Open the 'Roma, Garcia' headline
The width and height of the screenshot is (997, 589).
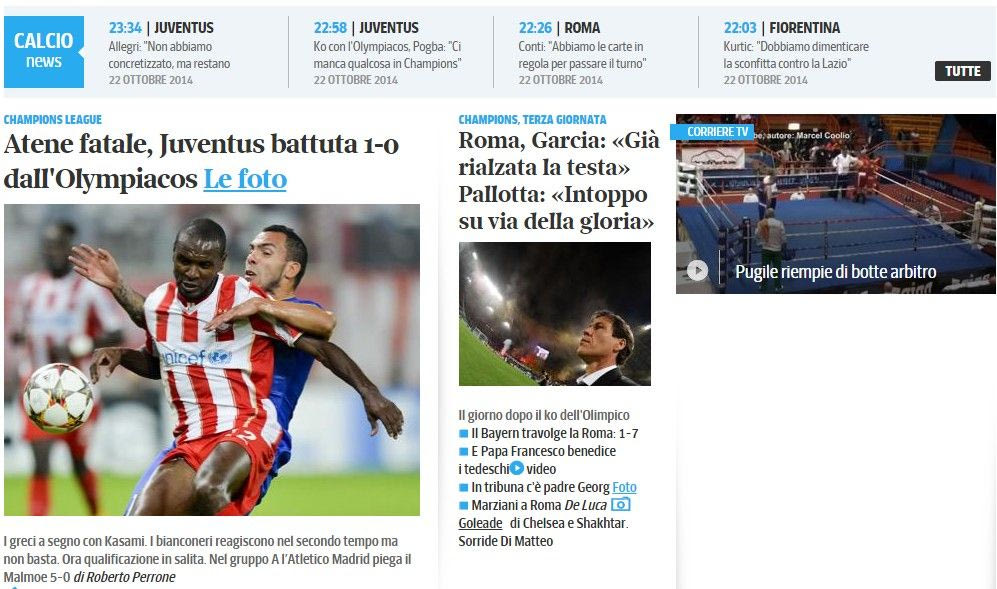point(559,181)
